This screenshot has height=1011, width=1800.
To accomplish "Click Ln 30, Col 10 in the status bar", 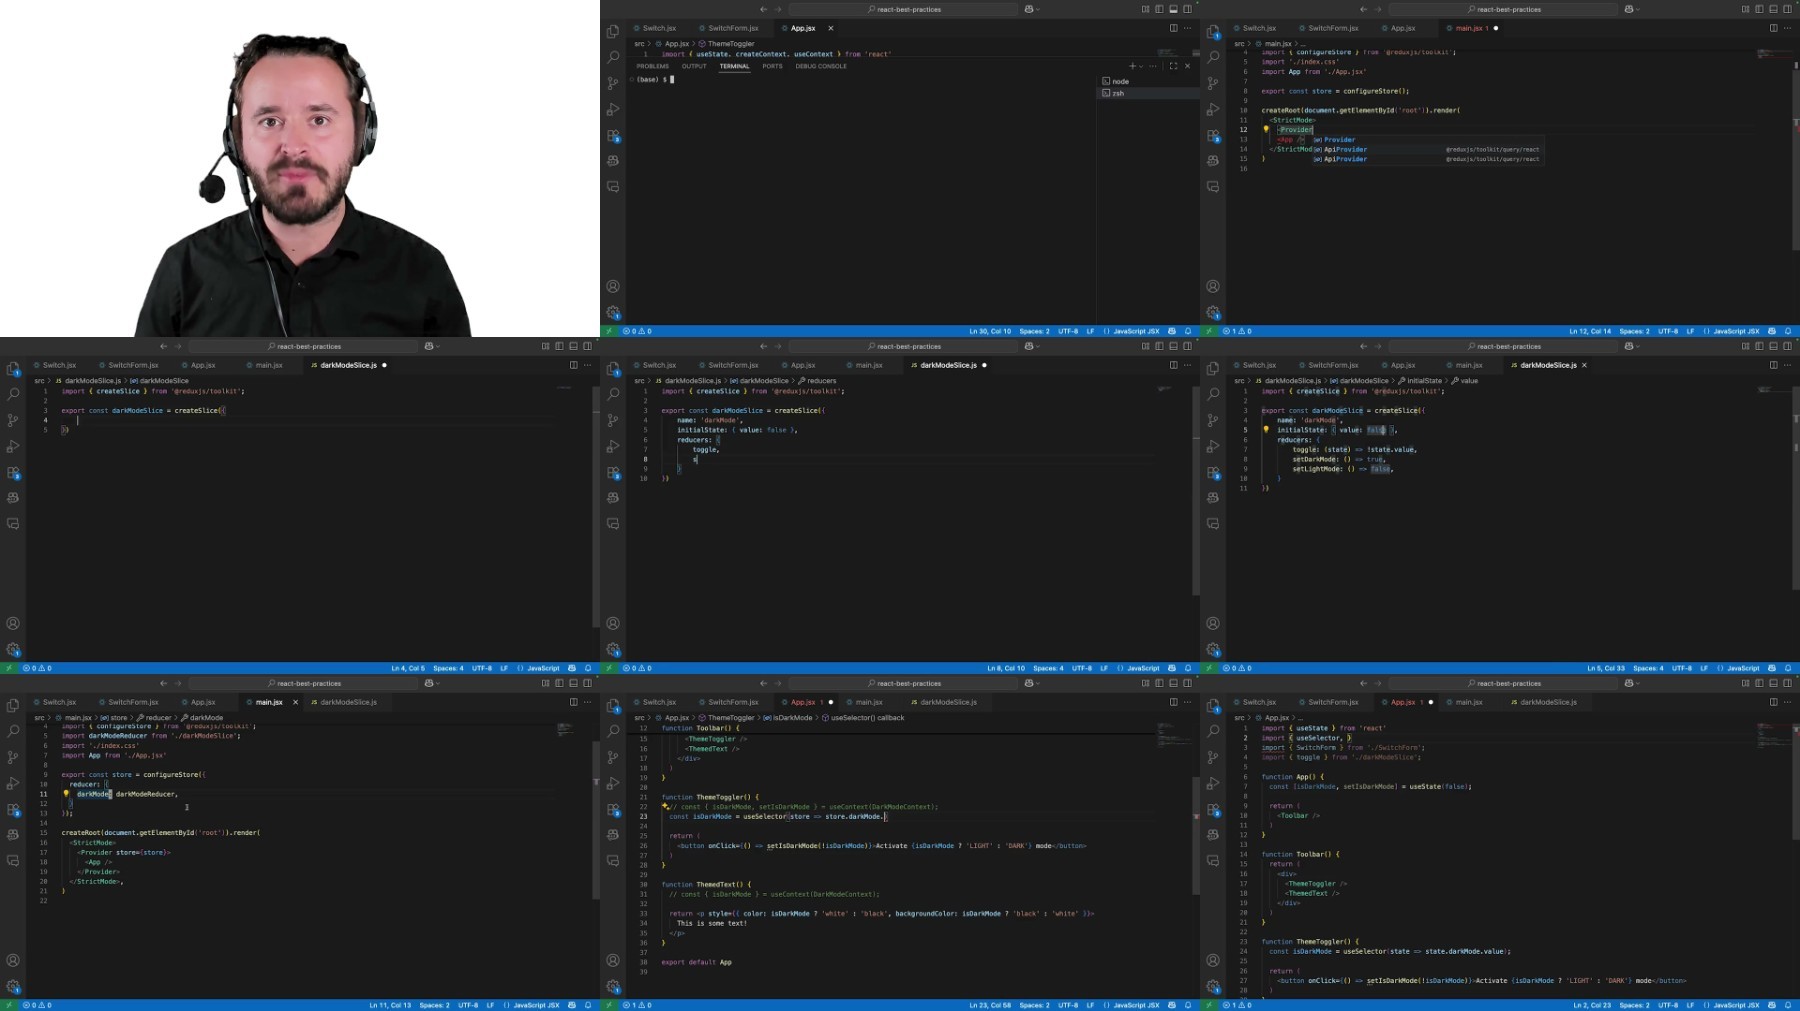I will (990, 331).
